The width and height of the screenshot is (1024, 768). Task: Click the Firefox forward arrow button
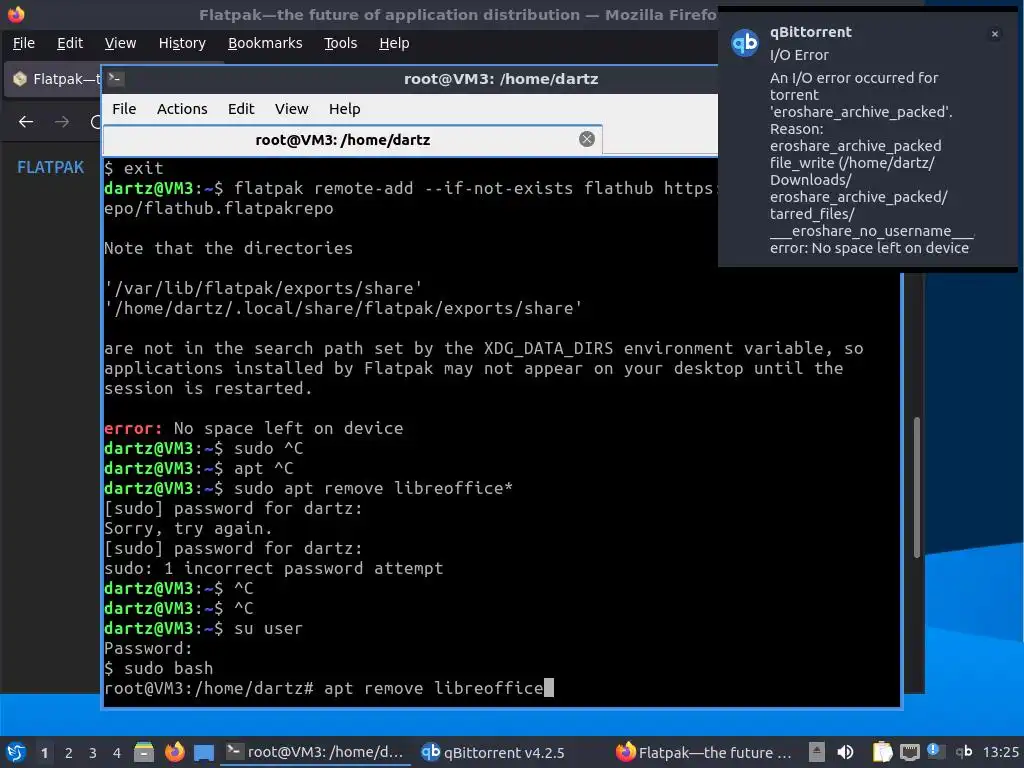tap(62, 121)
